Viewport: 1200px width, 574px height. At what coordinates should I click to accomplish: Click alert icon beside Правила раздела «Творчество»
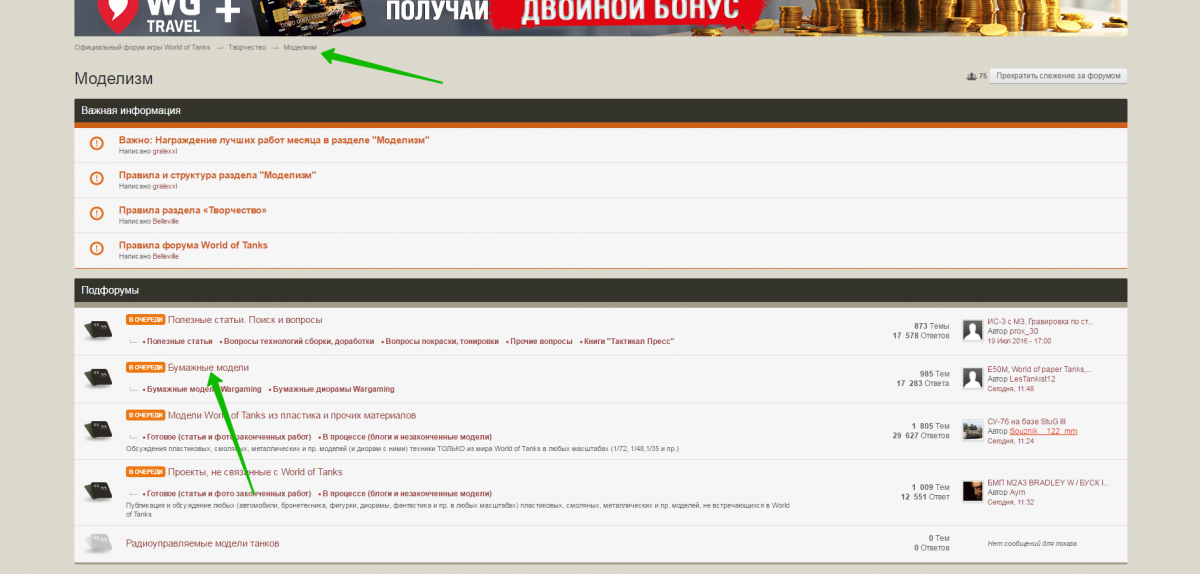[96, 214]
